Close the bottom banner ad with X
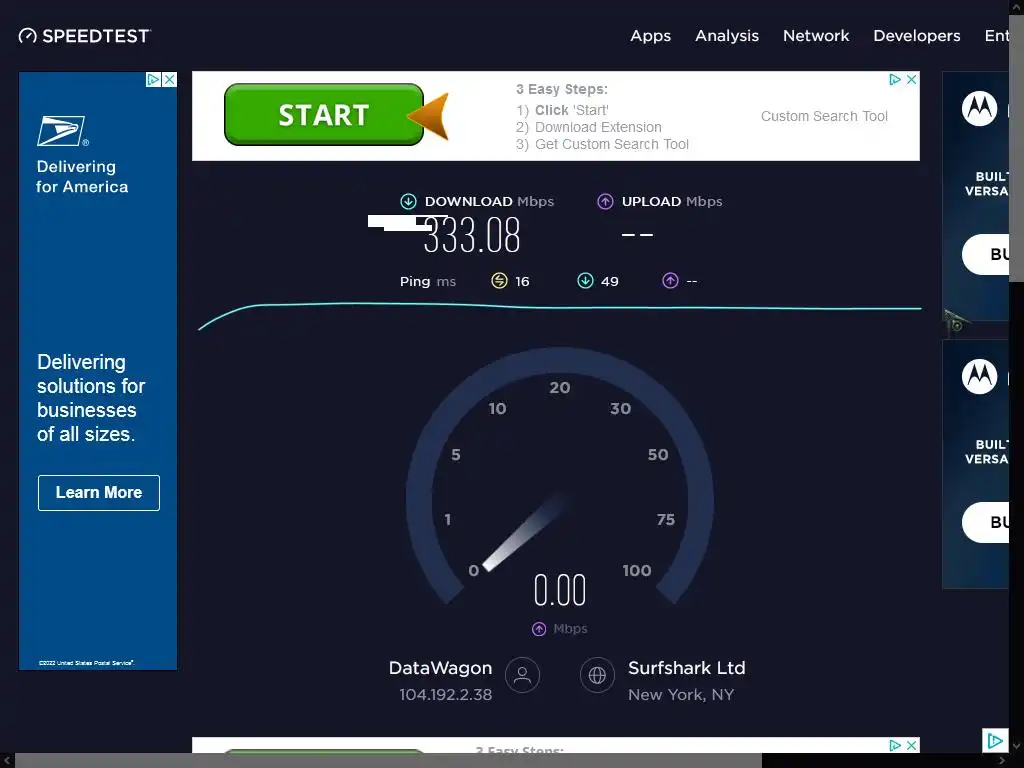The width and height of the screenshot is (1024, 768). 912,745
